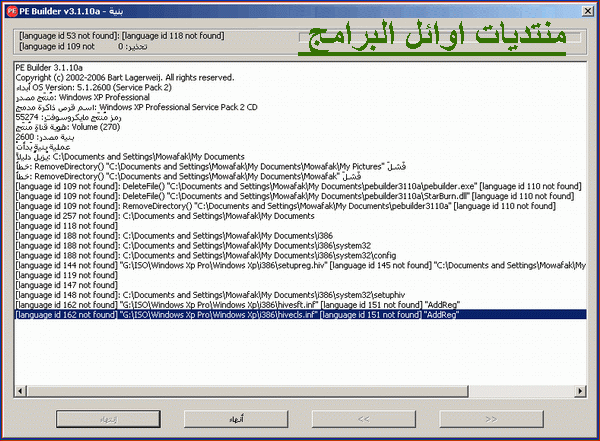
Task: Minimize the PE Builder window
Action: tap(553, 9)
